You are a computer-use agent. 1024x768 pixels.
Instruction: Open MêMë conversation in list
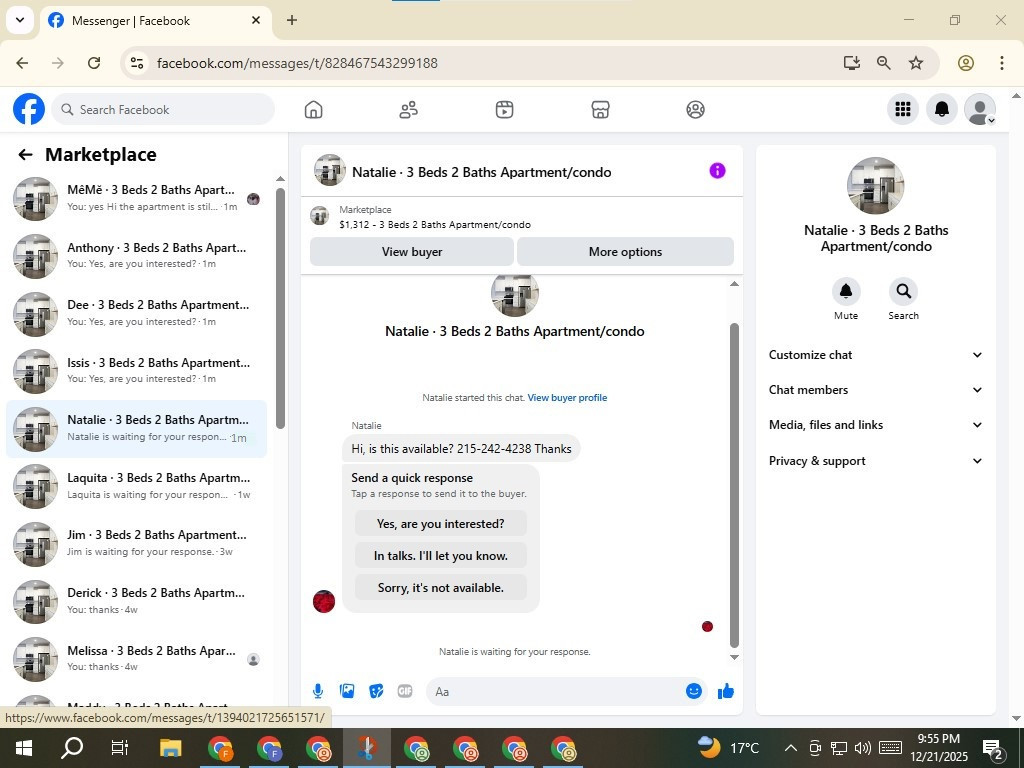pyautogui.click(x=136, y=199)
